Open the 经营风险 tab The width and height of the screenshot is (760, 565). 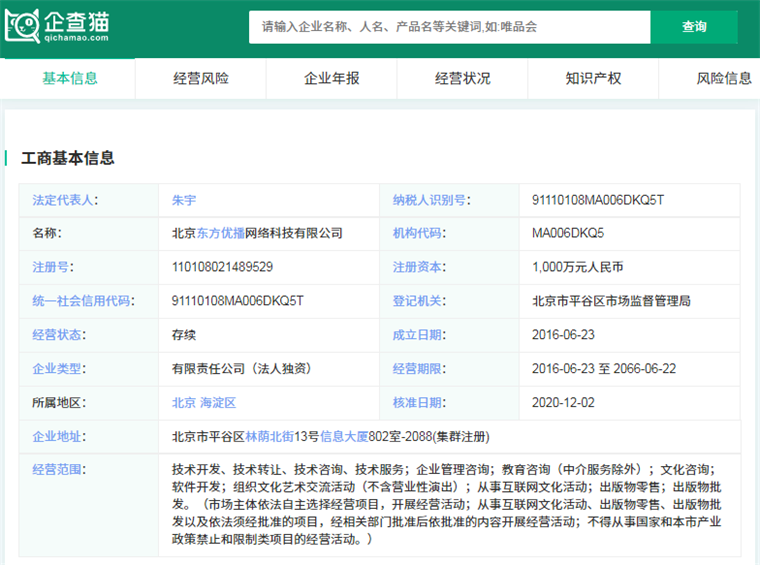click(201, 78)
